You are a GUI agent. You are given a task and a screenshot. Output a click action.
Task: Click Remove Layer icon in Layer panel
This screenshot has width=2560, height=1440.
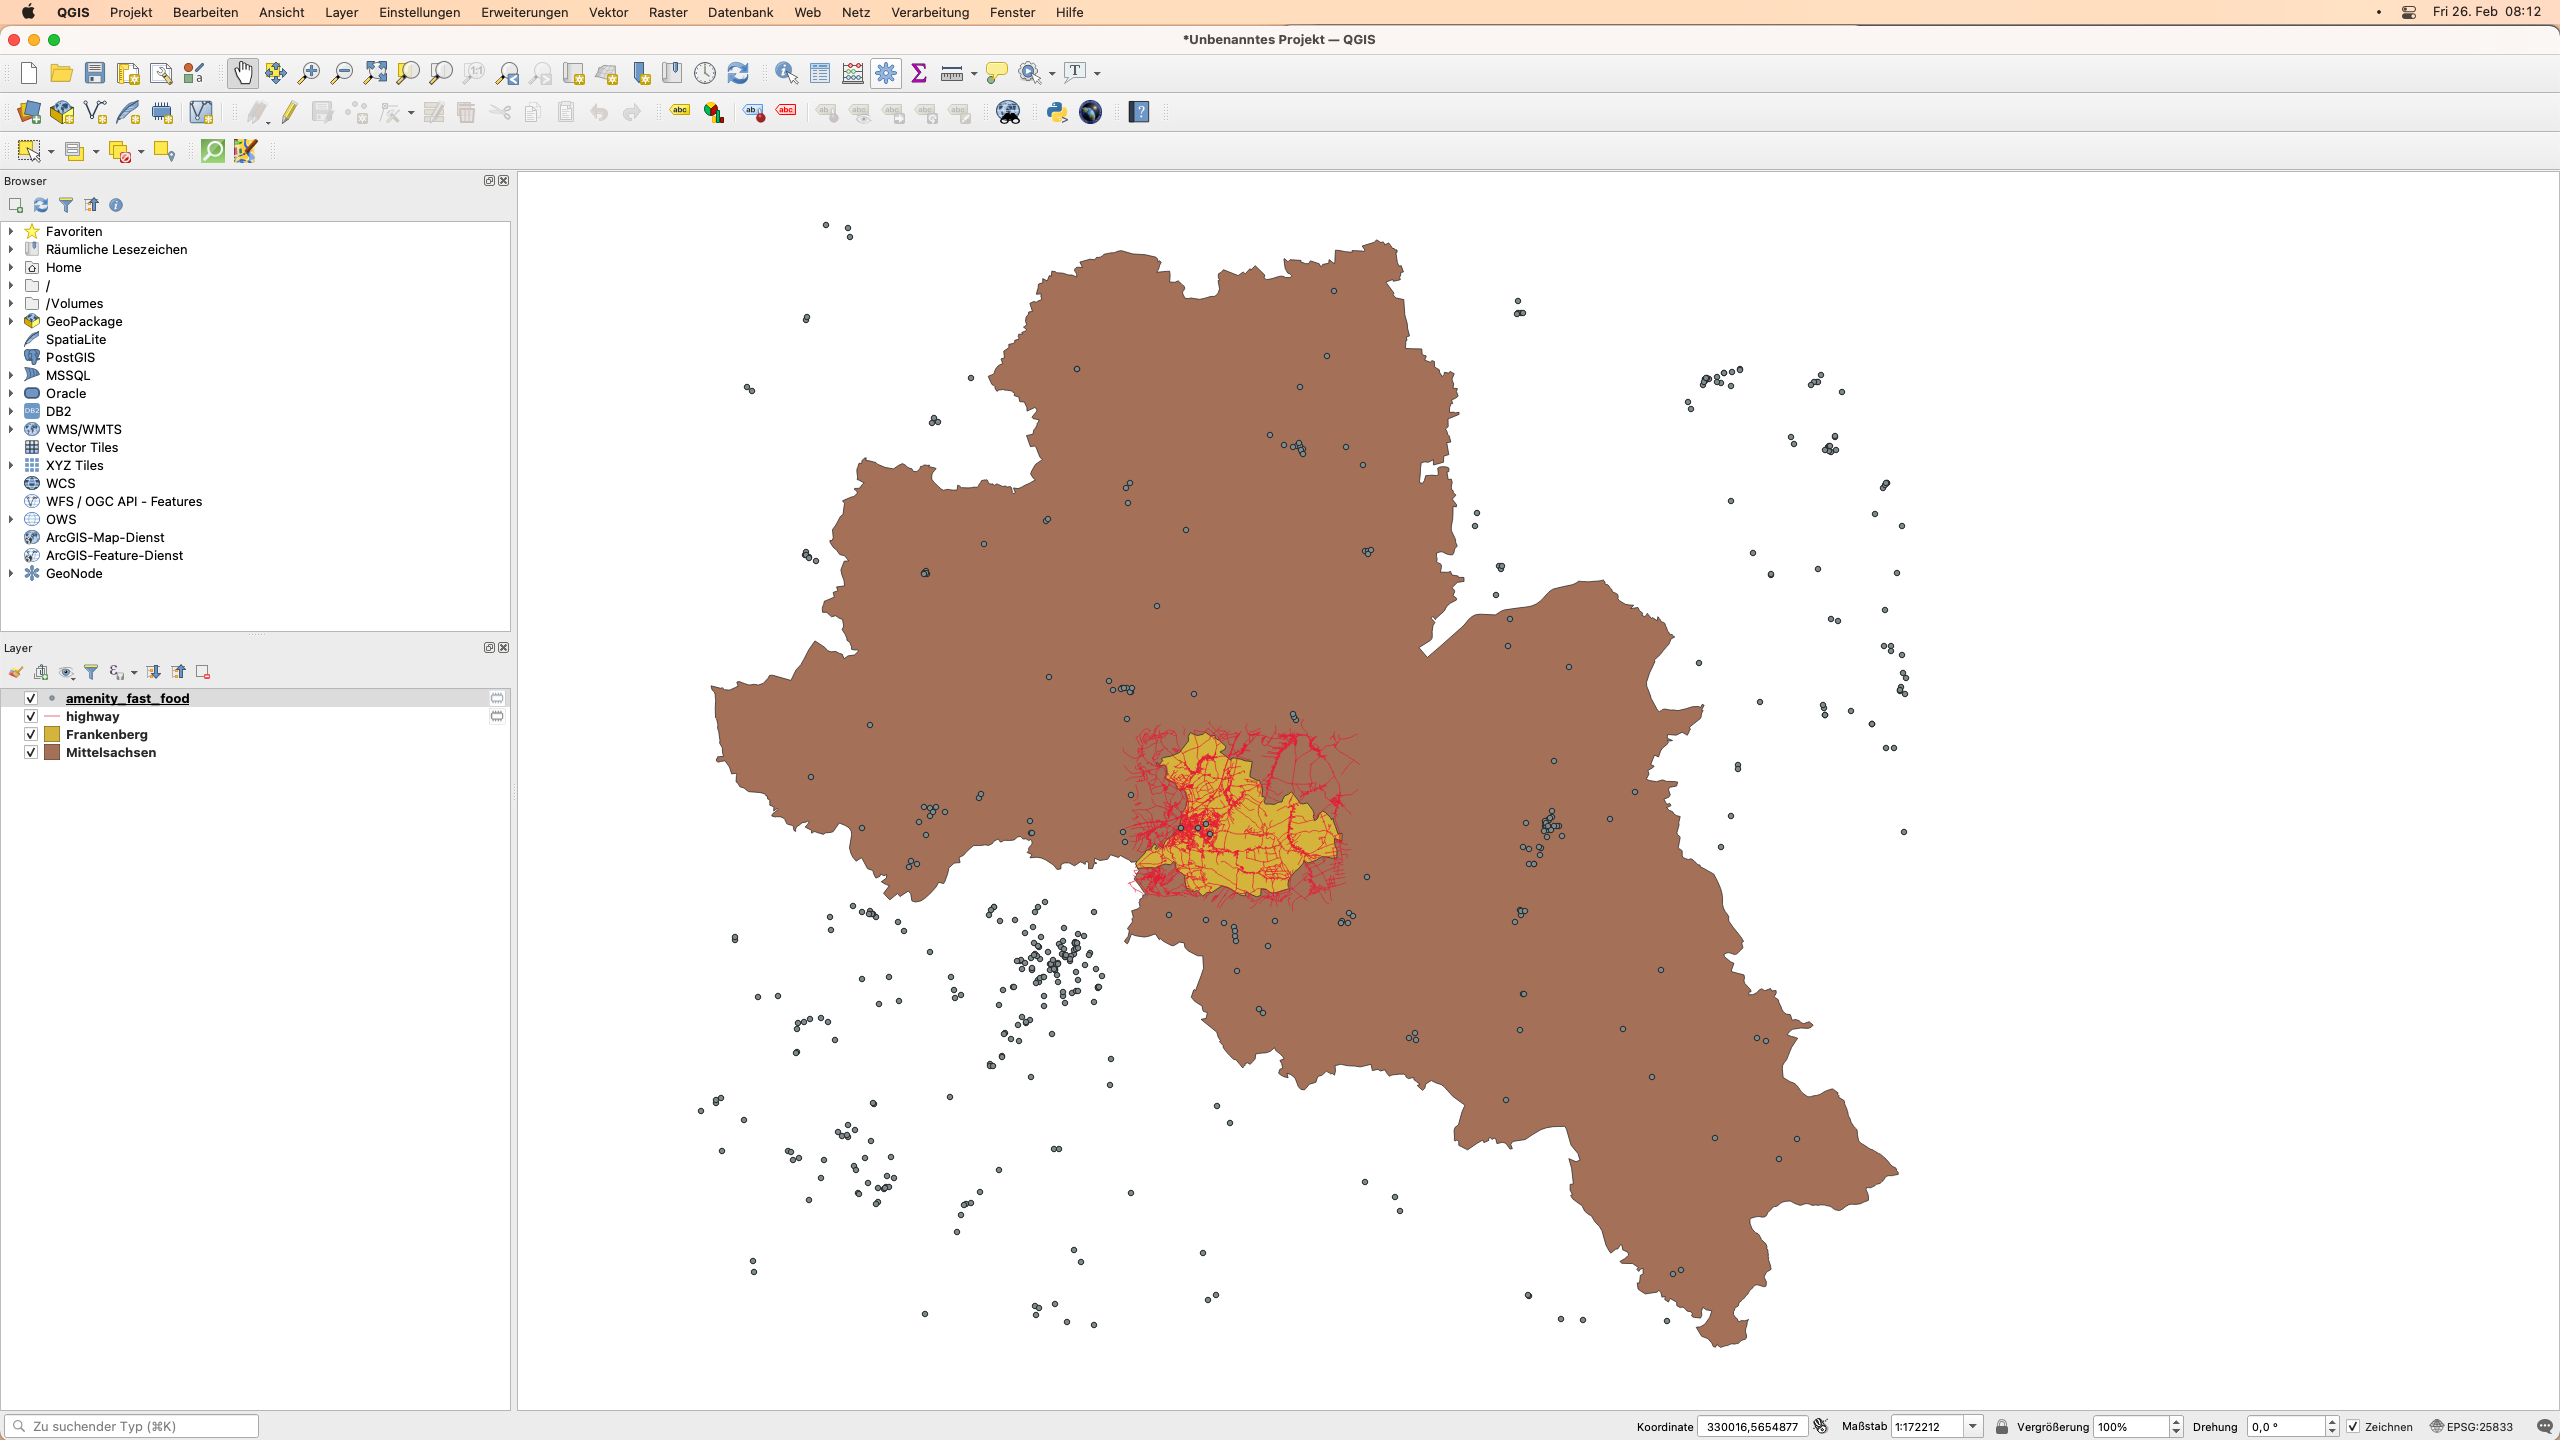(203, 672)
